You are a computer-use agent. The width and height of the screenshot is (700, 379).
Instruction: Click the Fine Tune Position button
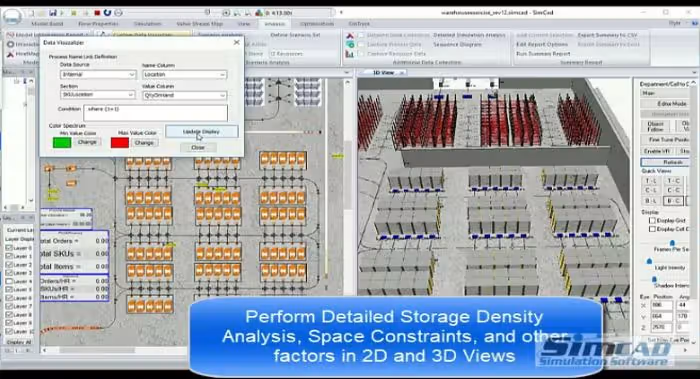(665, 139)
